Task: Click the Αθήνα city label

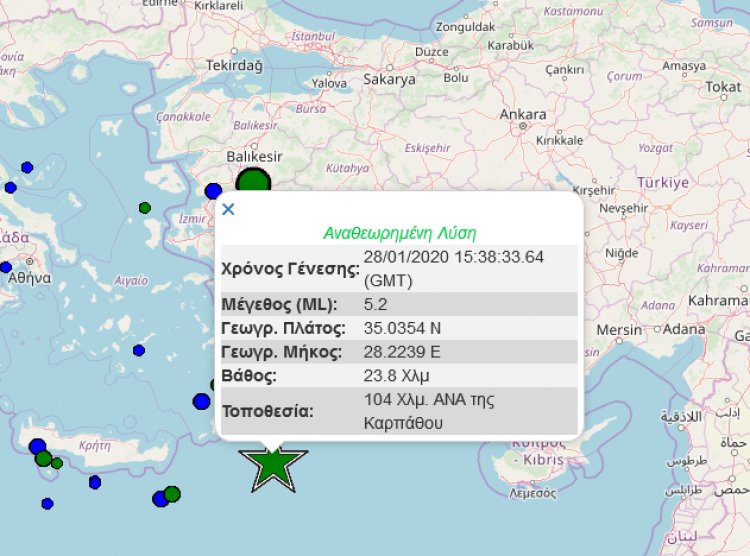Action: tap(29, 278)
